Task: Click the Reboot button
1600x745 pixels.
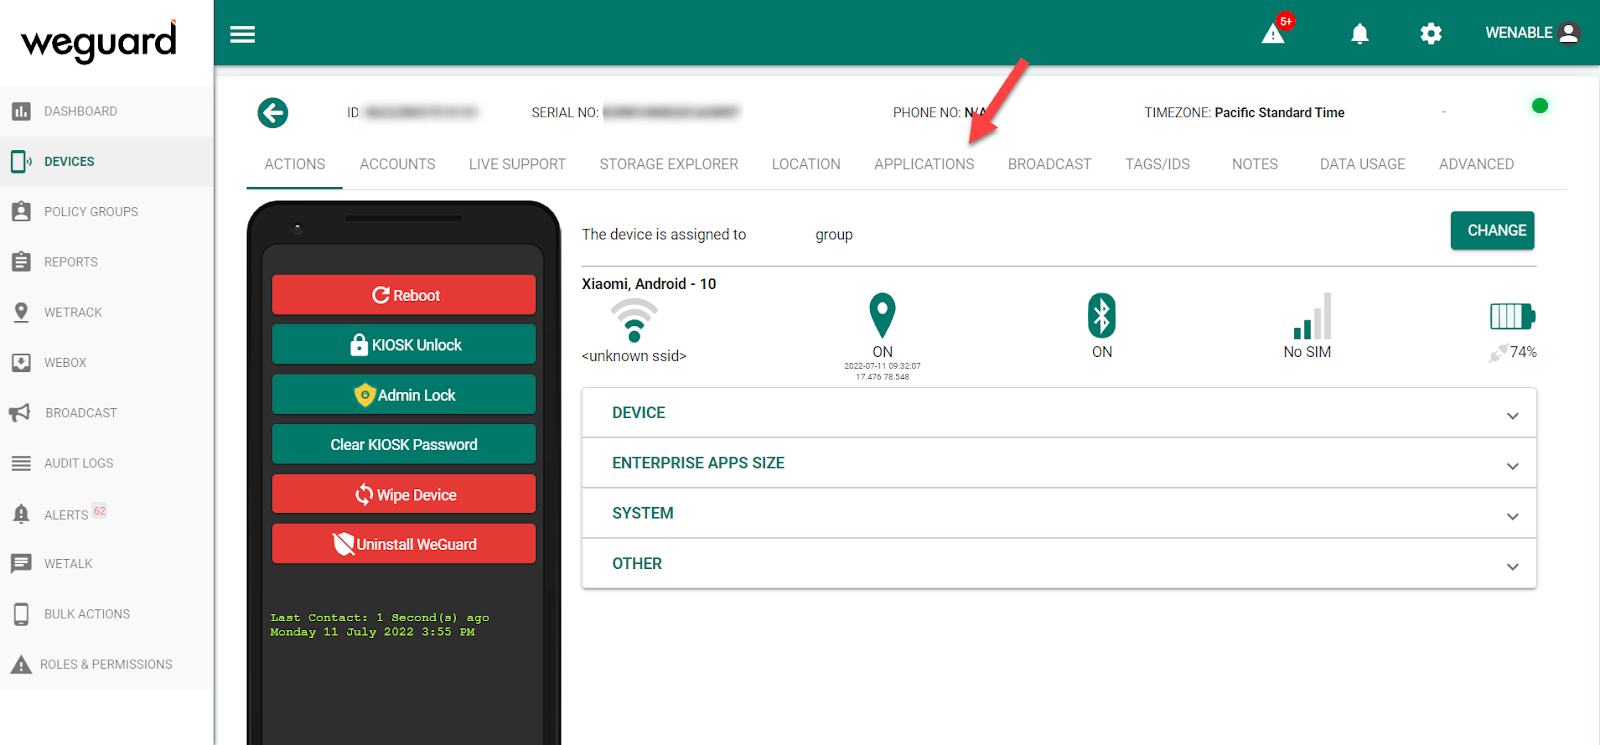Action: click(x=404, y=295)
